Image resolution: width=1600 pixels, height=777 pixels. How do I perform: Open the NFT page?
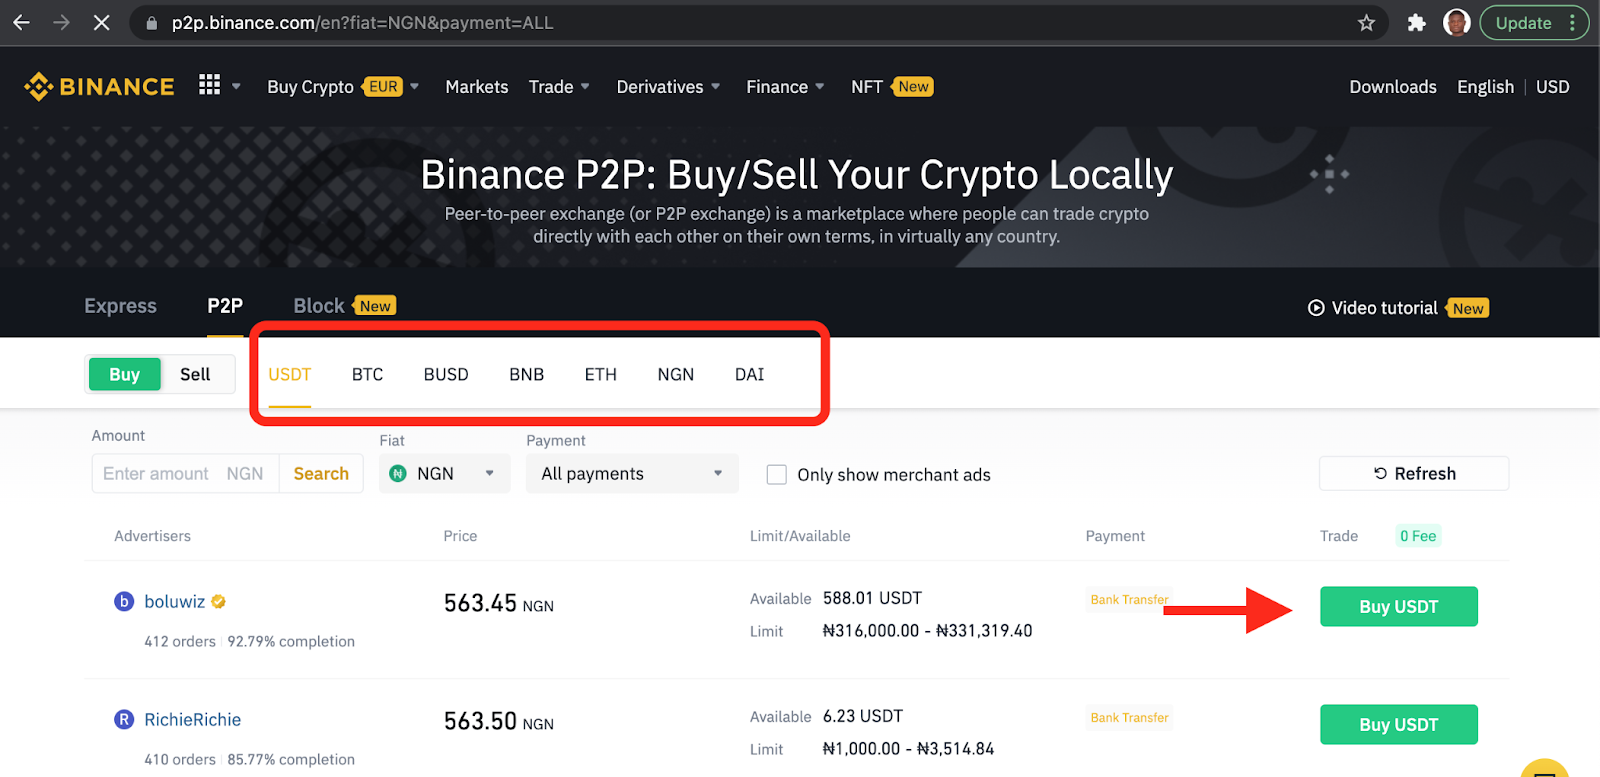point(866,87)
